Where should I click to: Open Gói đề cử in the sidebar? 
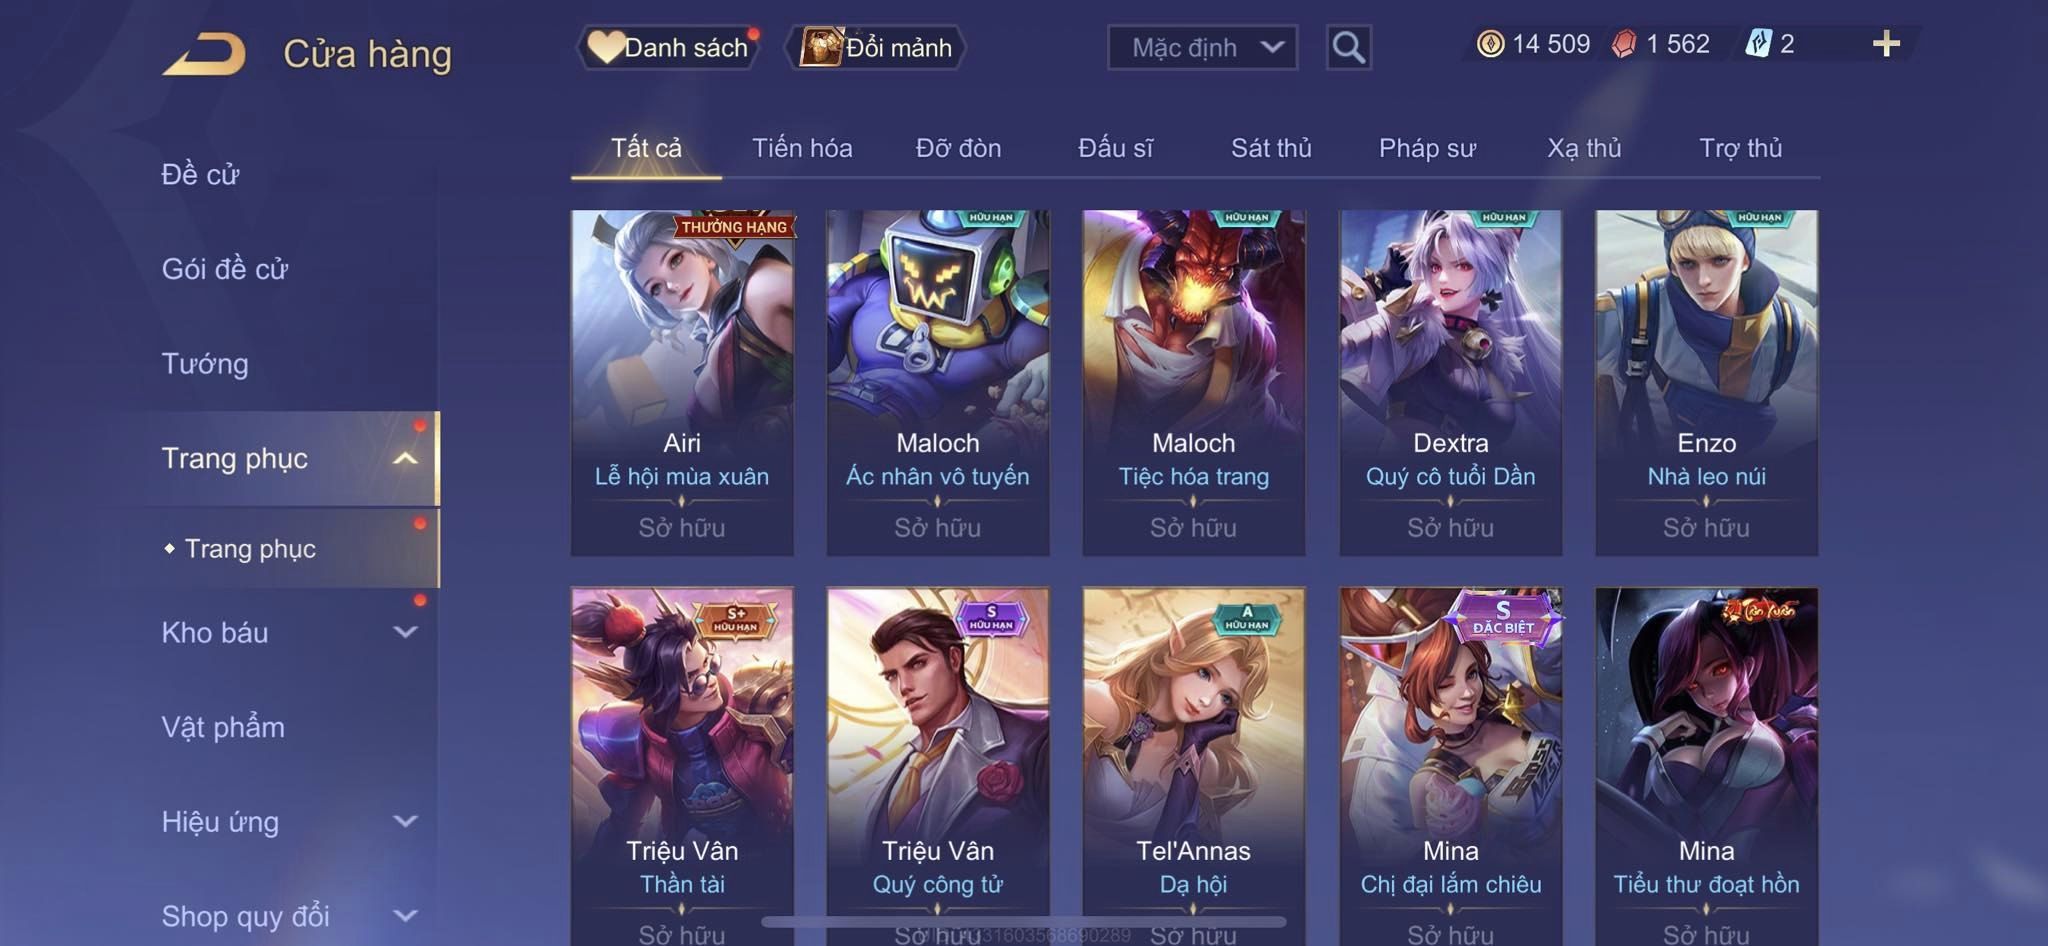point(225,269)
